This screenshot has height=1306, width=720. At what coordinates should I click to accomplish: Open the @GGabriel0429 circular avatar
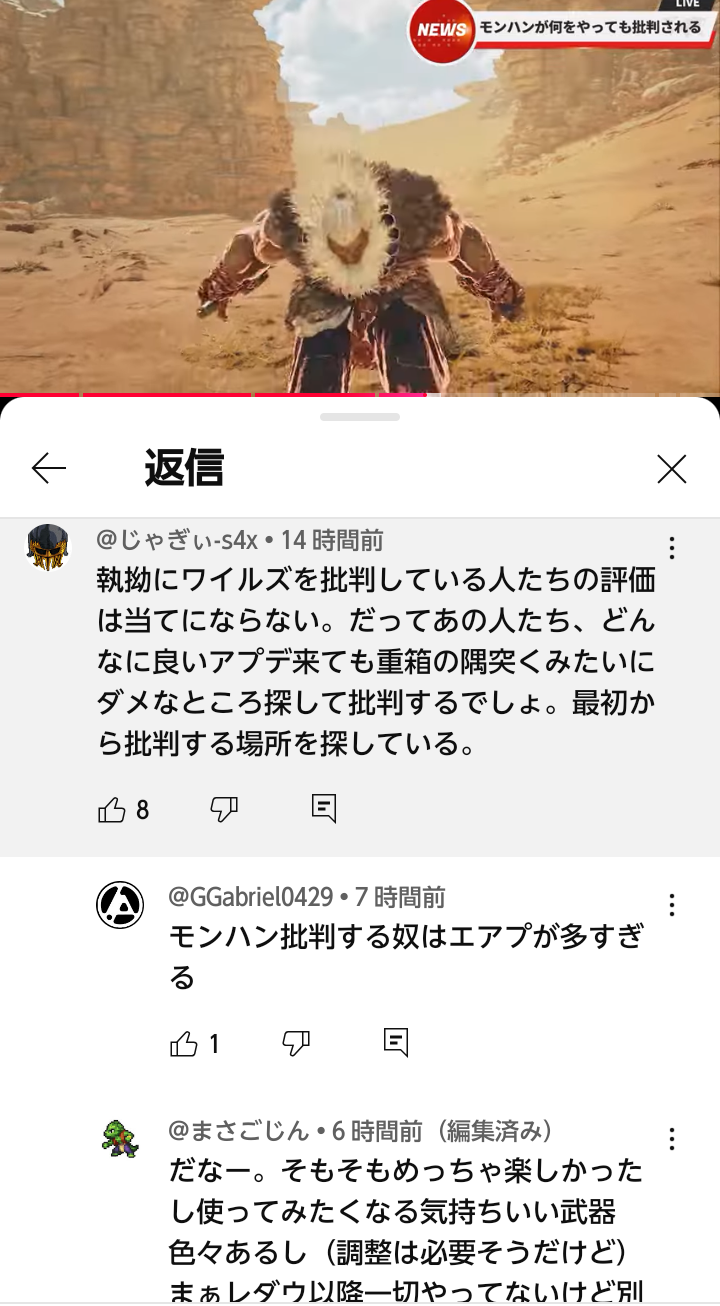coord(120,905)
